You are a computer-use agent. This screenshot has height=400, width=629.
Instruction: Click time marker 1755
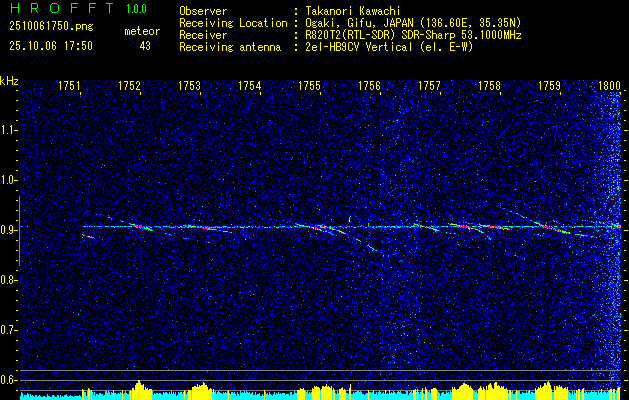pyautogui.click(x=310, y=85)
